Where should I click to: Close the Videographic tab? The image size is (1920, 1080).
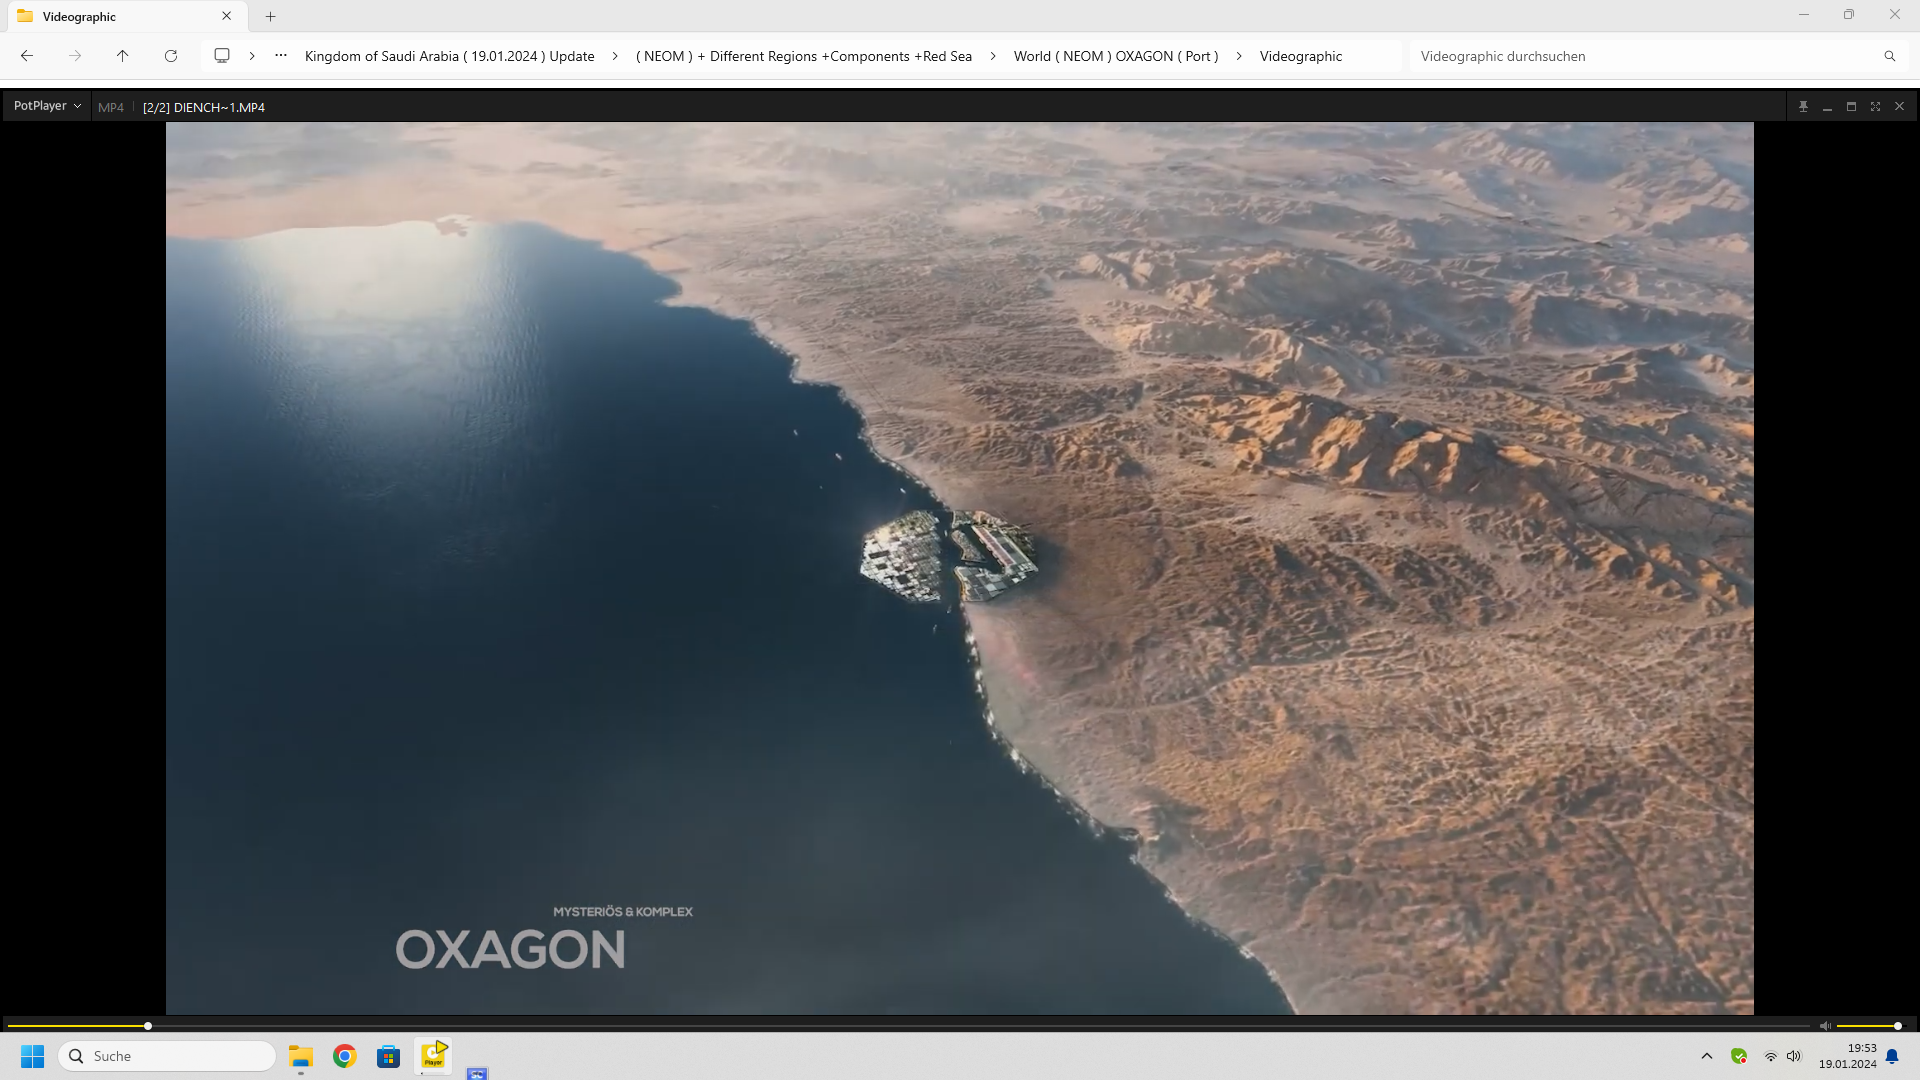pyautogui.click(x=227, y=16)
